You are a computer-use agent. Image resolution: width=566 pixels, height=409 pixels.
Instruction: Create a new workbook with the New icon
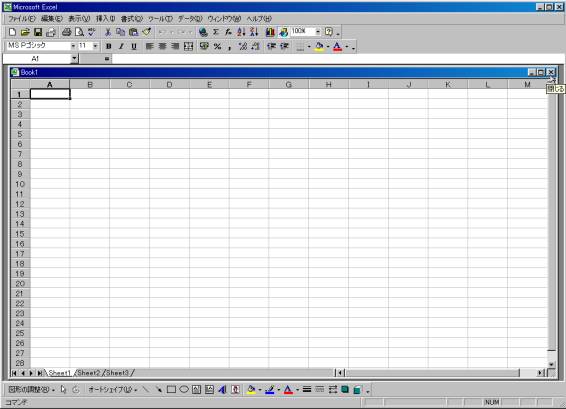[x=12, y=32]
